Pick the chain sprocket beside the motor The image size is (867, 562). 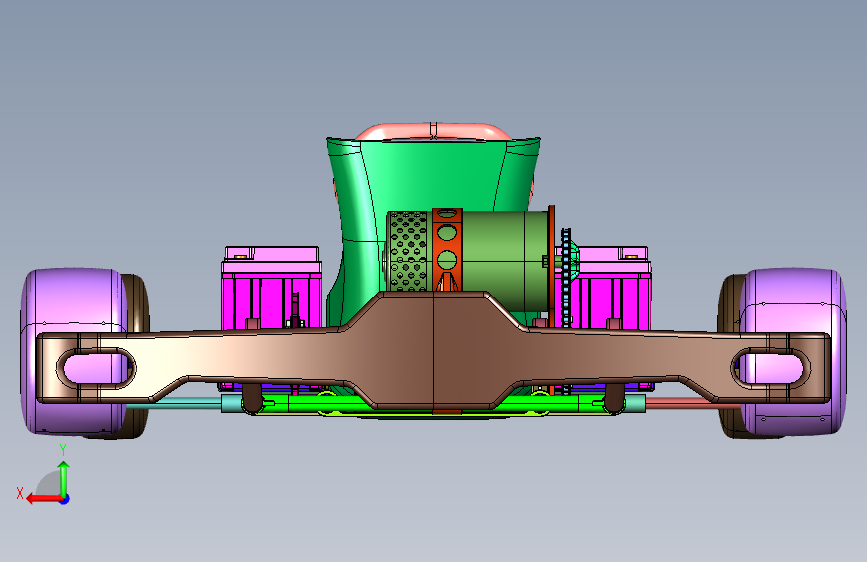pos(566,277)
